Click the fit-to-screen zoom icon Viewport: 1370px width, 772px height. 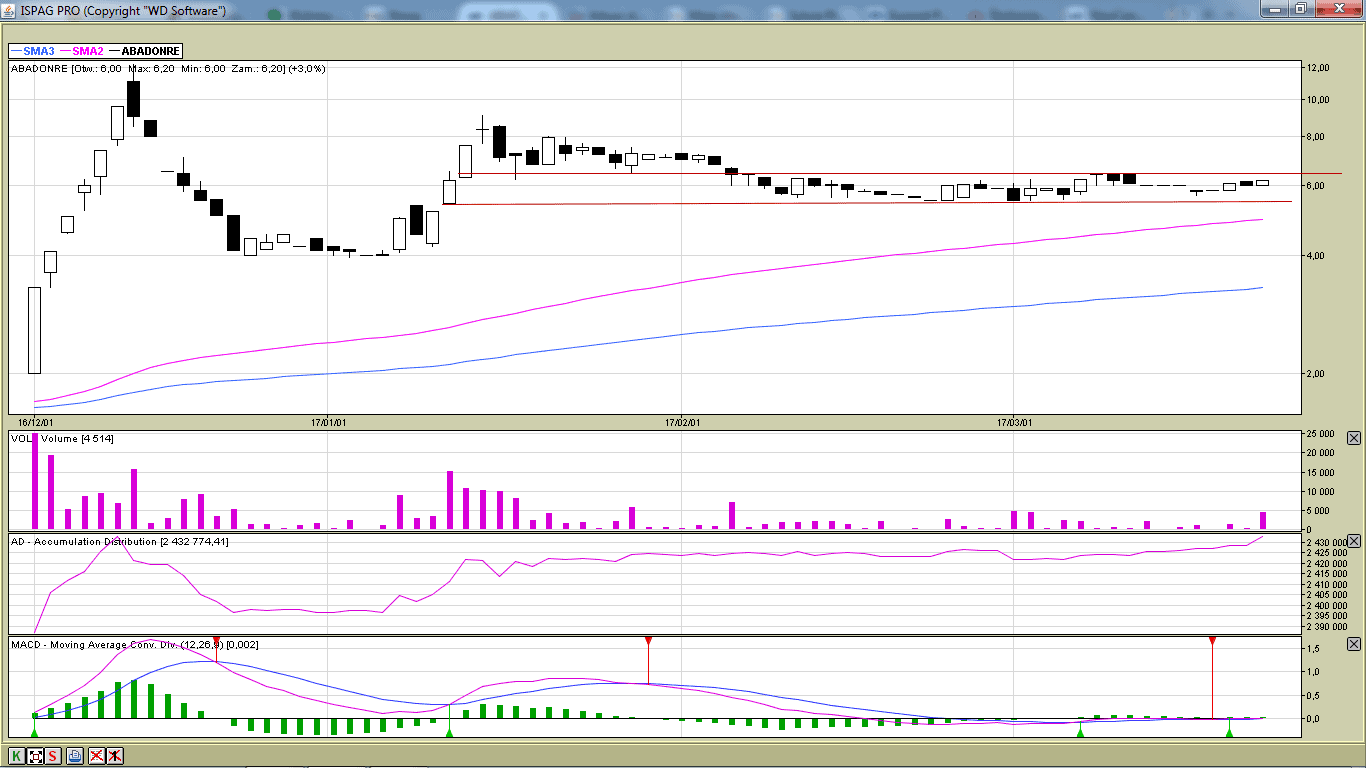click(35, 756)
